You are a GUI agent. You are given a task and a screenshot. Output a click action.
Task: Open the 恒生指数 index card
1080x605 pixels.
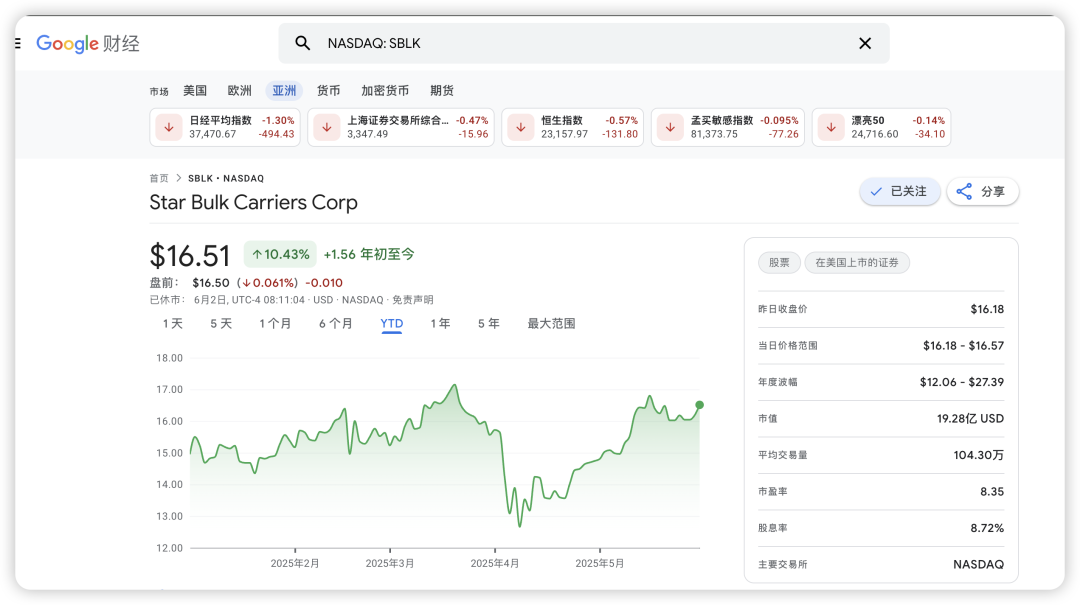pyautogui.click(x=572, y=127)
